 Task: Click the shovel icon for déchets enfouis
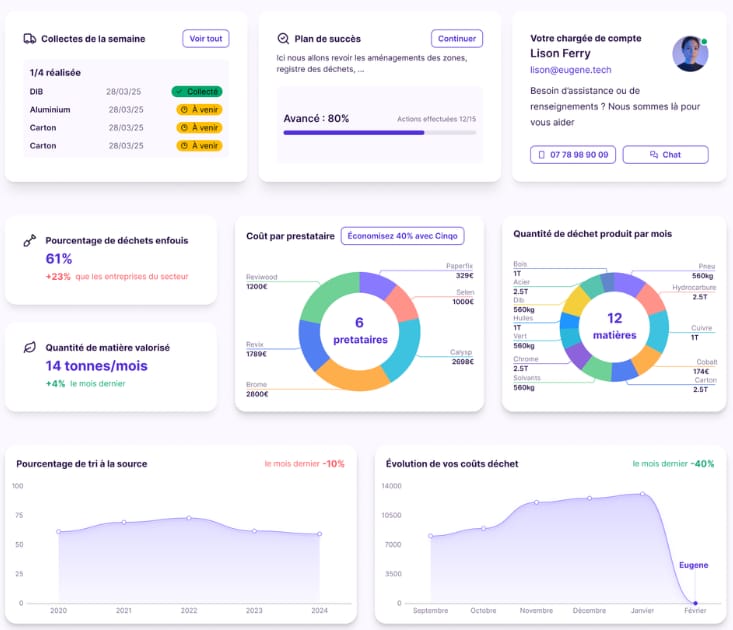pos(30,241)
